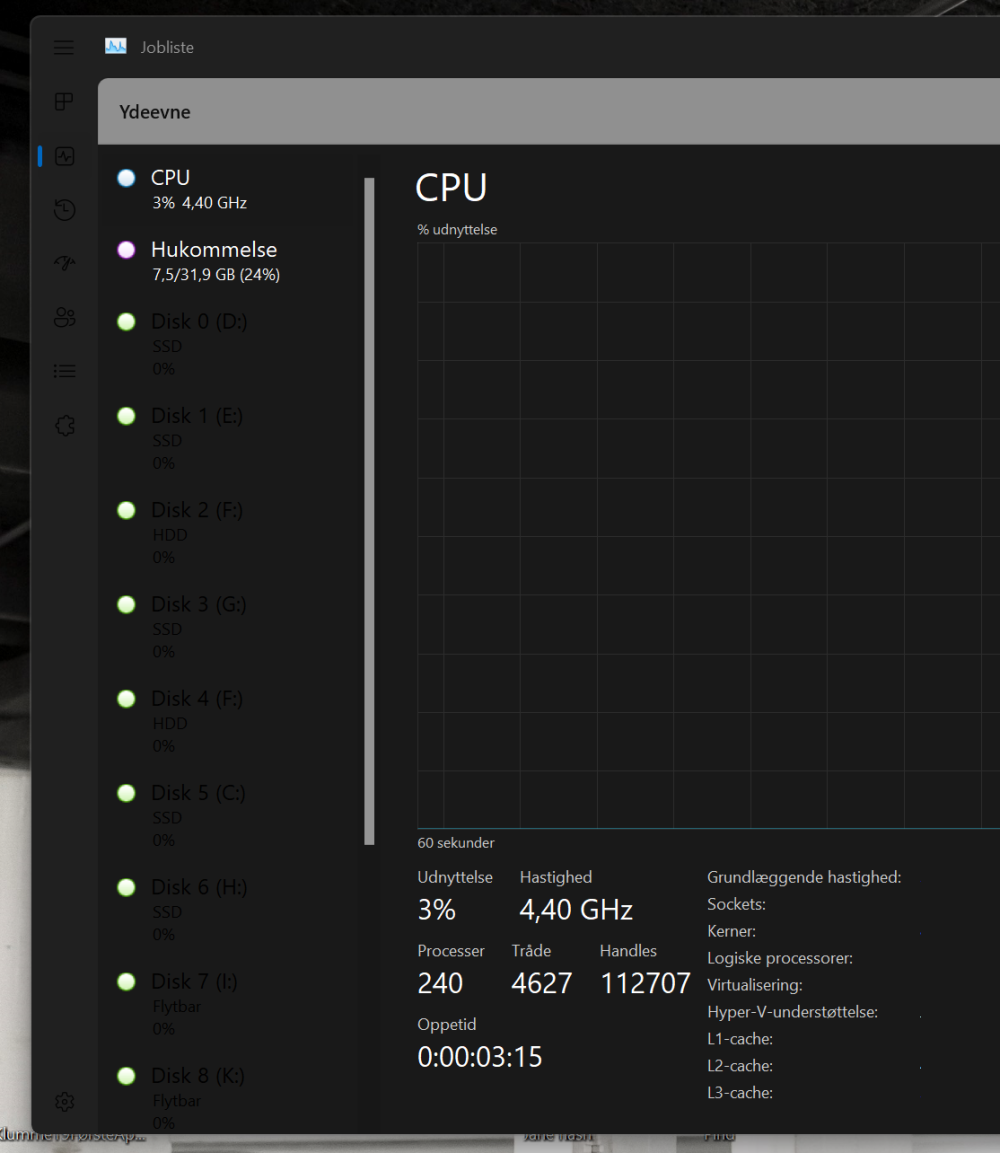Image resolution: width=1000 pixels, height=1153 pixels.
Task: Open Settings gear in the sidebar
Action: [64, 1102]
